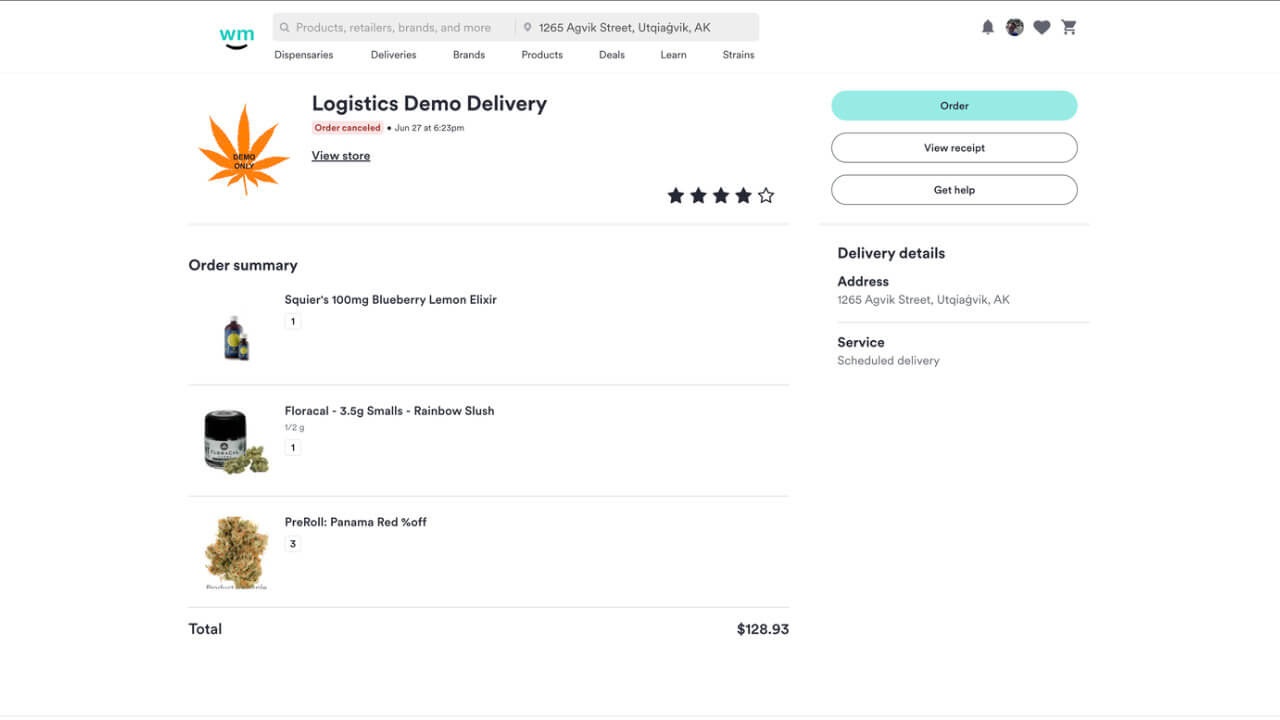The width and height of the screenshot is (1280, 720).
Task: Click the Delivery details heading
Action: [891, 253]
